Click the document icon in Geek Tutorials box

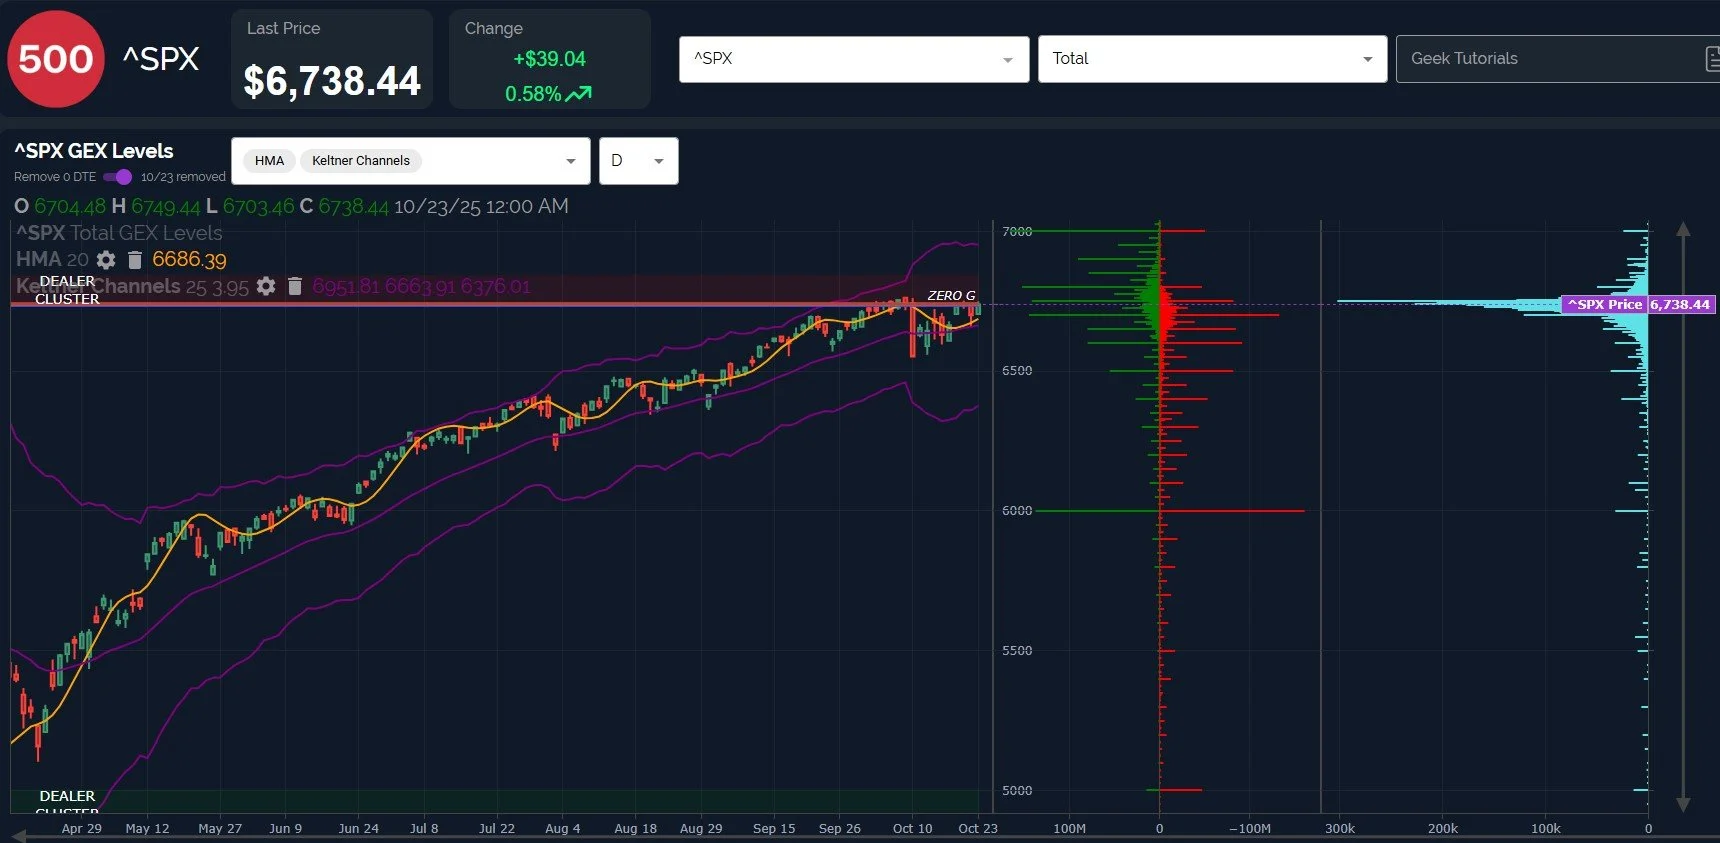coord(1712,59)
